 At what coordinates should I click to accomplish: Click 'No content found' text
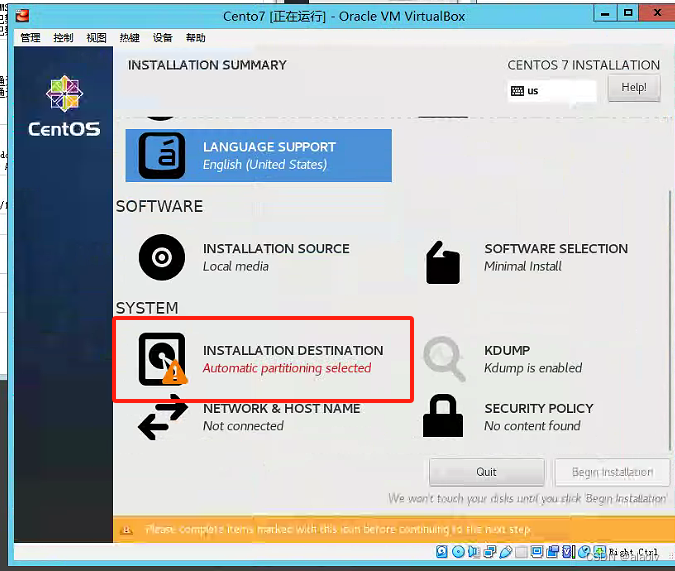pyautogui.click(x=532, y=426)
